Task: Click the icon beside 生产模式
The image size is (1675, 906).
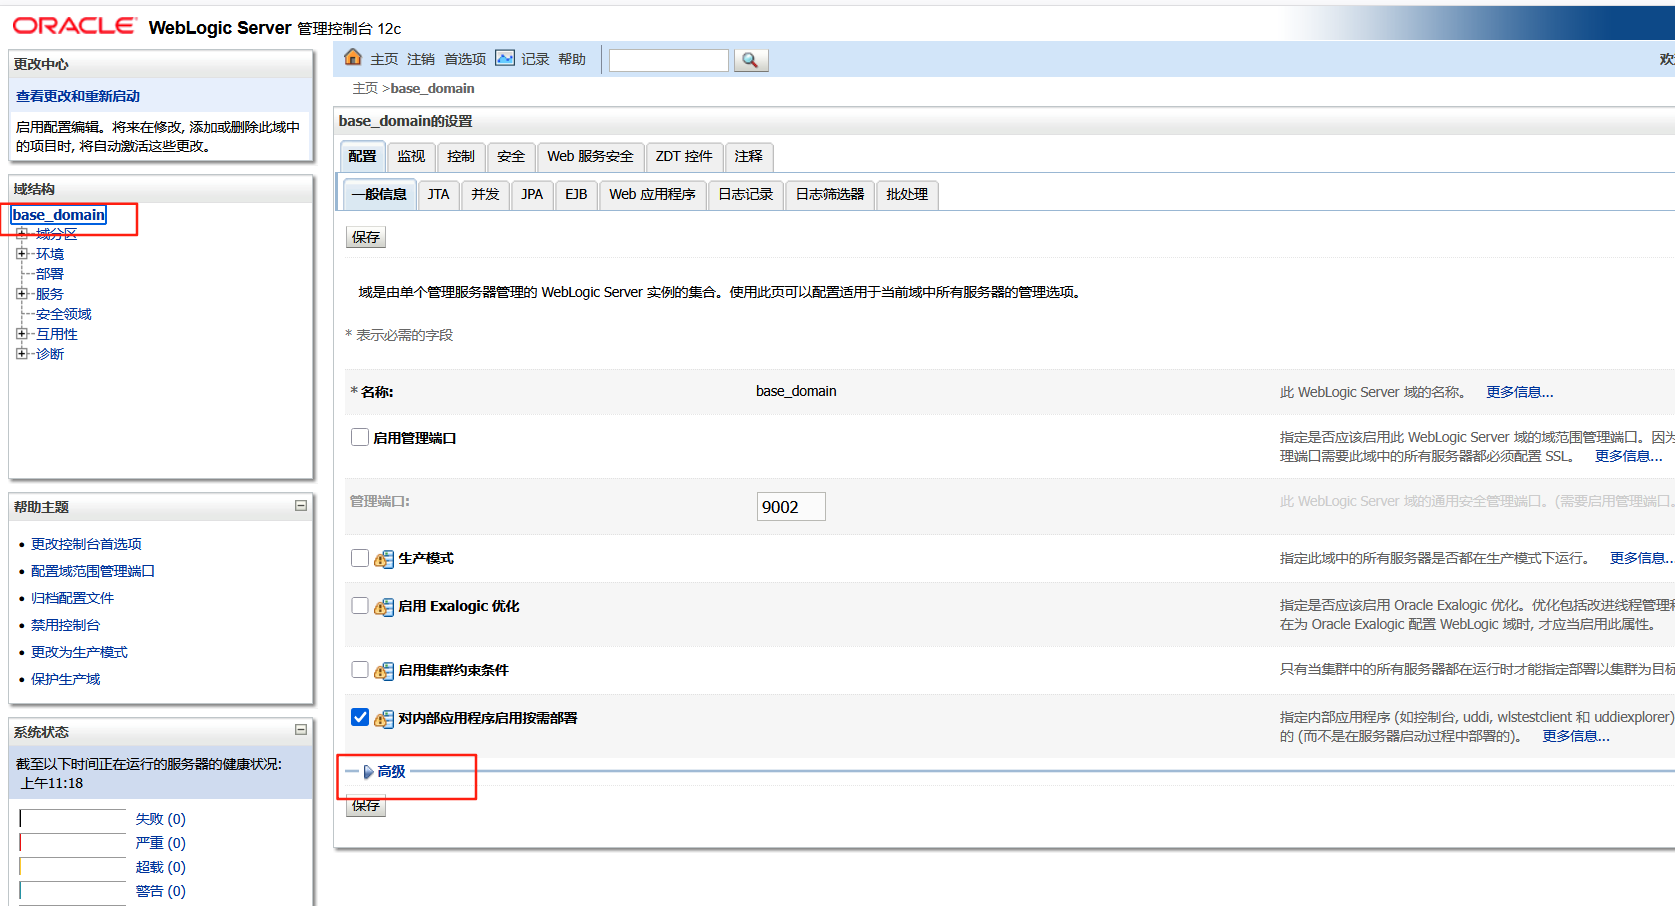Action: point(384,559)
